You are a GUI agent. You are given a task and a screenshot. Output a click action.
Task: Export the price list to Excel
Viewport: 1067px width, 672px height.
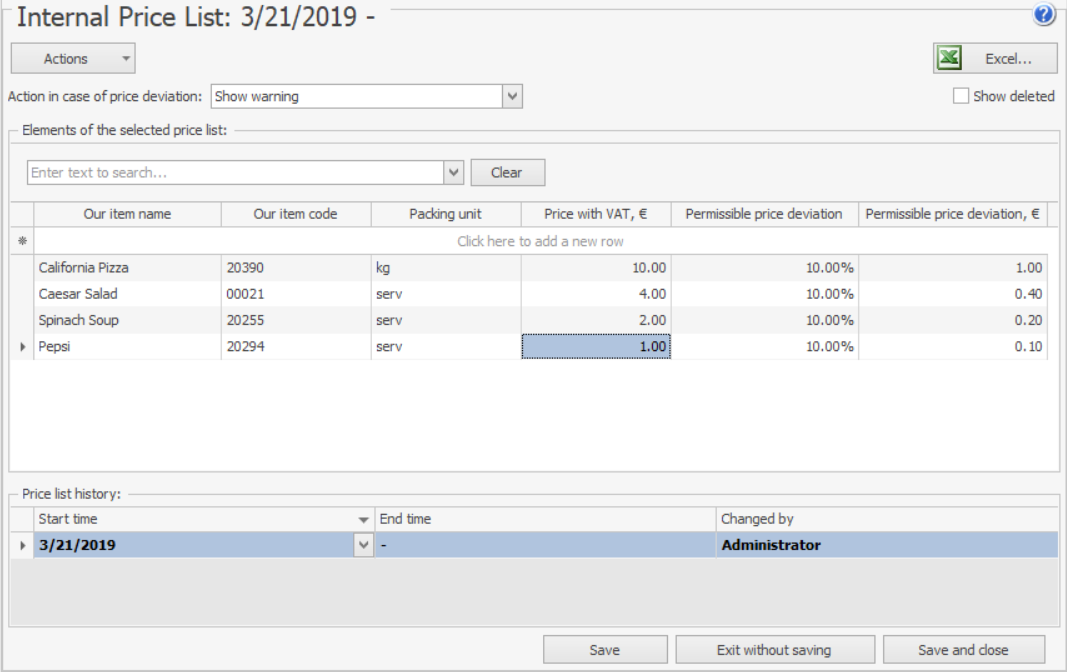pos(995,59)
